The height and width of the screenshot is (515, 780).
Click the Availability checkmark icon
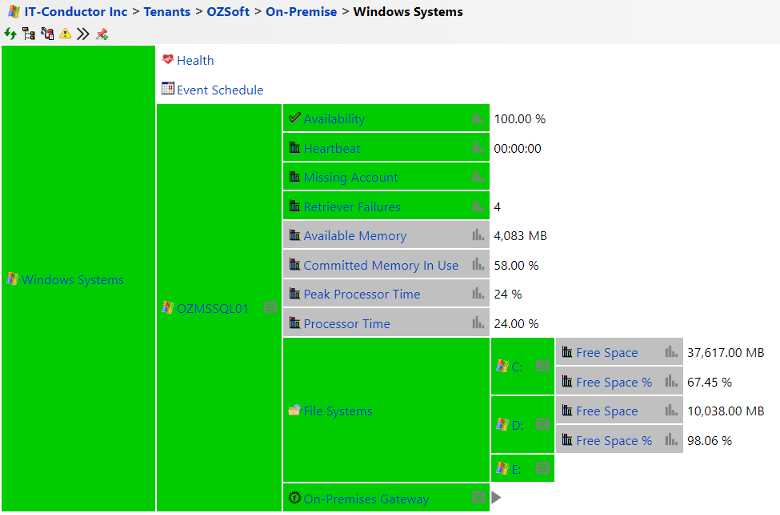tap(294, 118)
